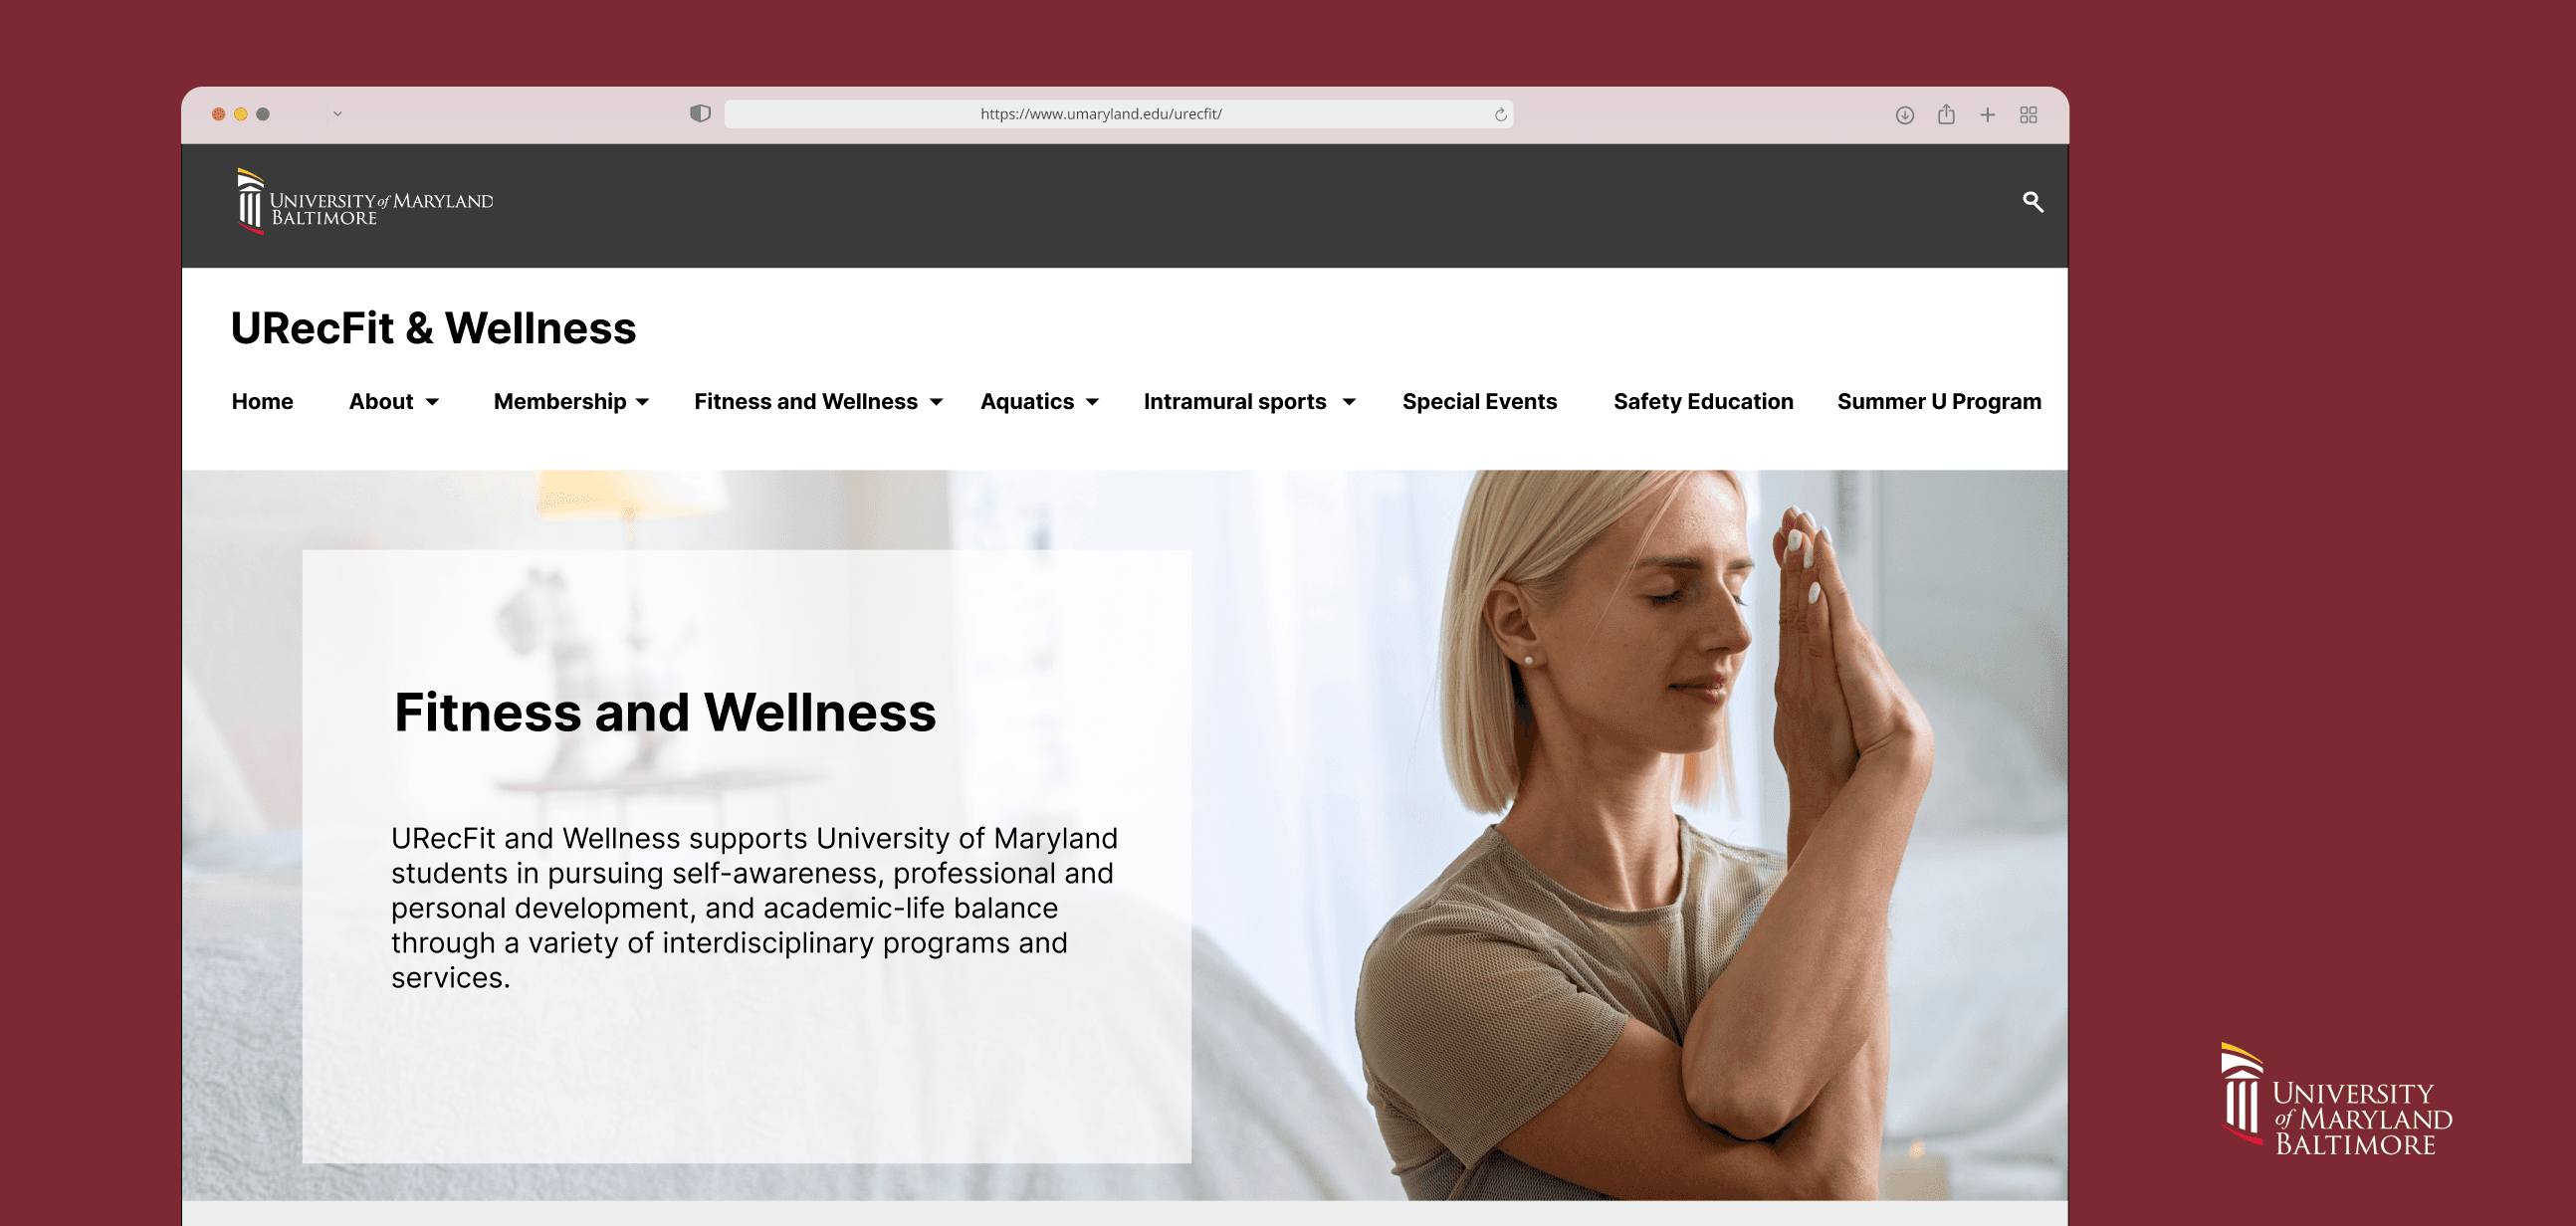
Task: Open the browser downloads icon
Action: pos(1904,115)
